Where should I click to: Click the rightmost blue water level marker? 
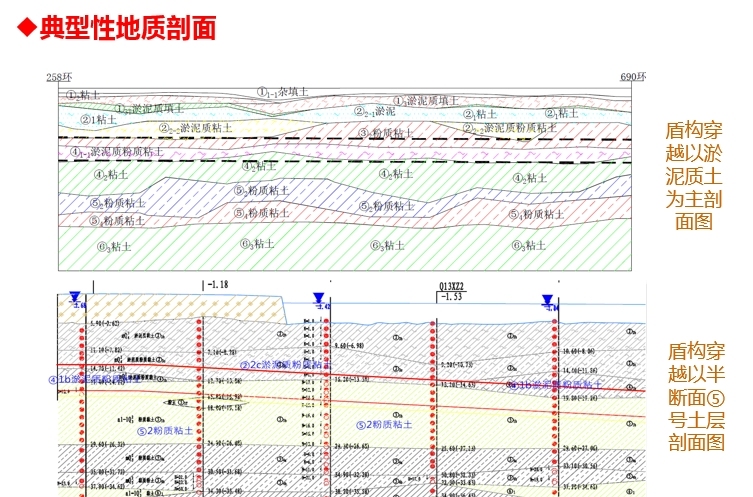click(x=547, y=300)
